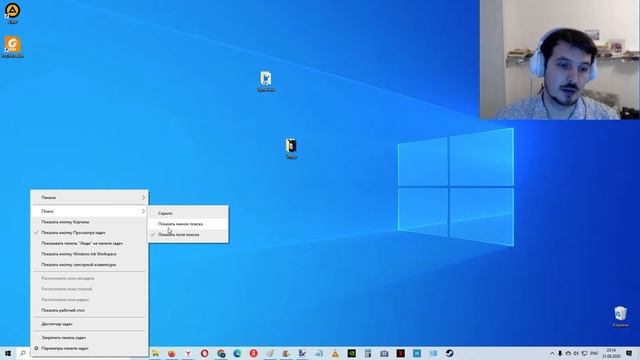Toggle Закрепить панель задач
This screenshot has height=360, width=640.
point(89,338)
